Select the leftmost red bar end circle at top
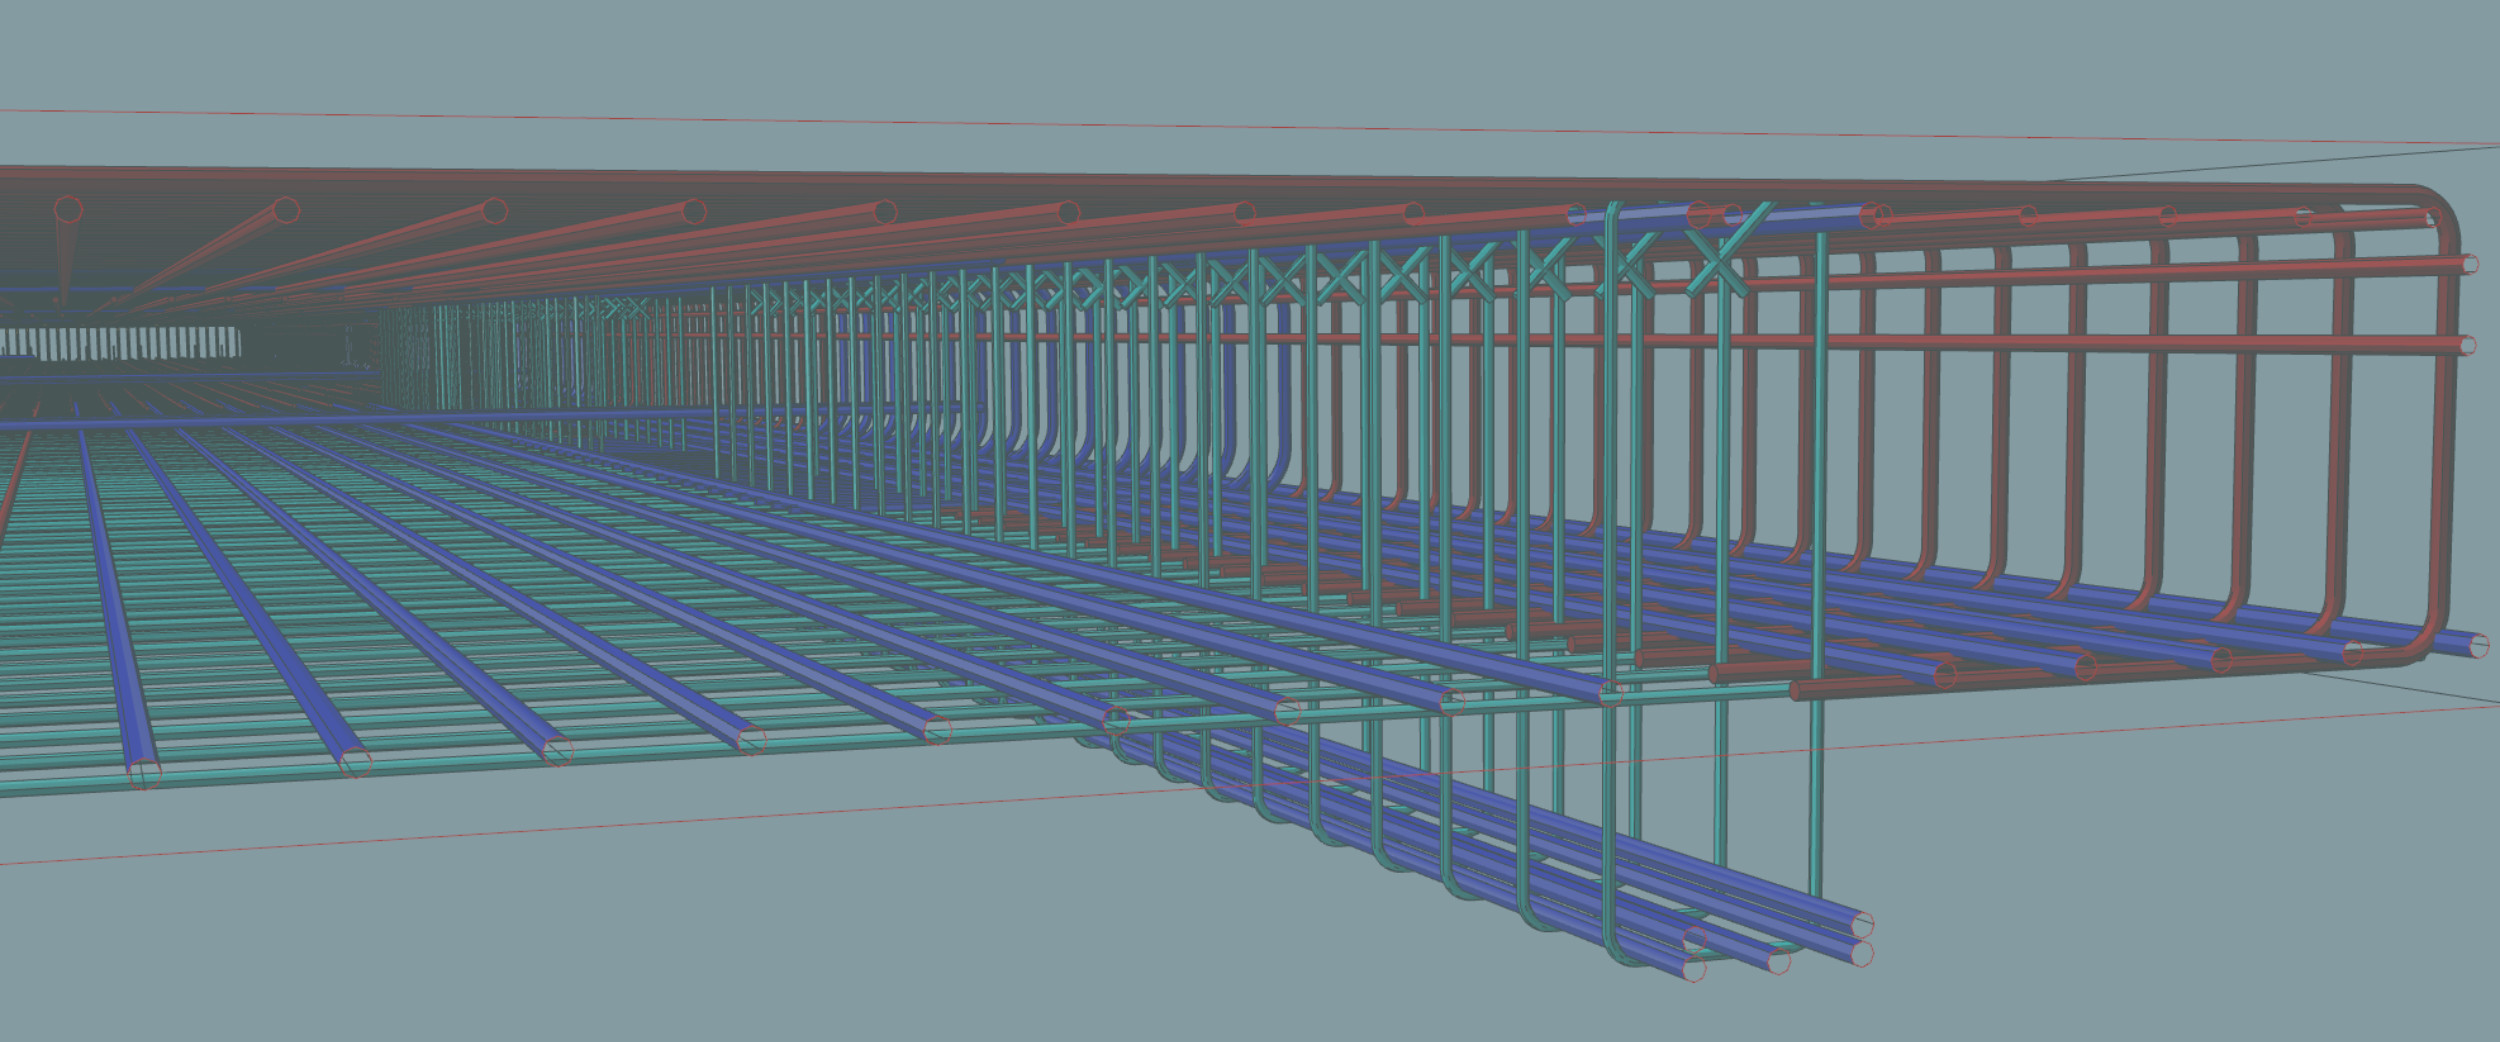The width and height of the screenshot is (2500, 1042). click(x=68, y=210)
